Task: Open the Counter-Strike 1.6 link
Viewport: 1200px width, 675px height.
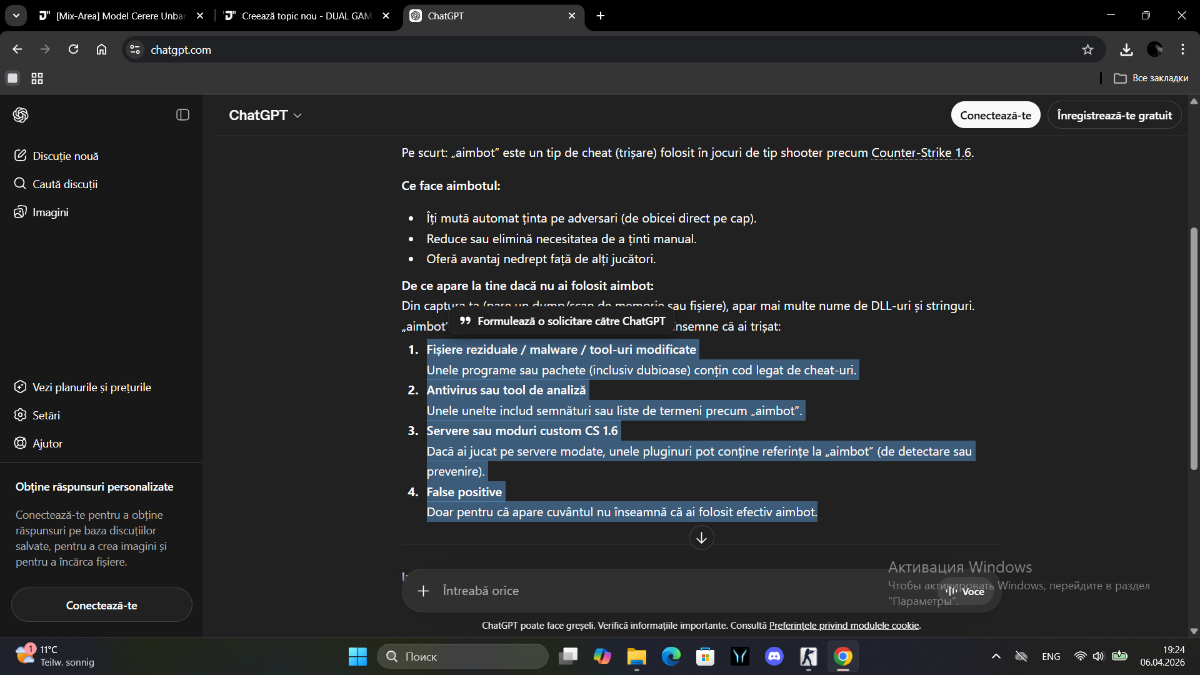Action: [921, 153]
